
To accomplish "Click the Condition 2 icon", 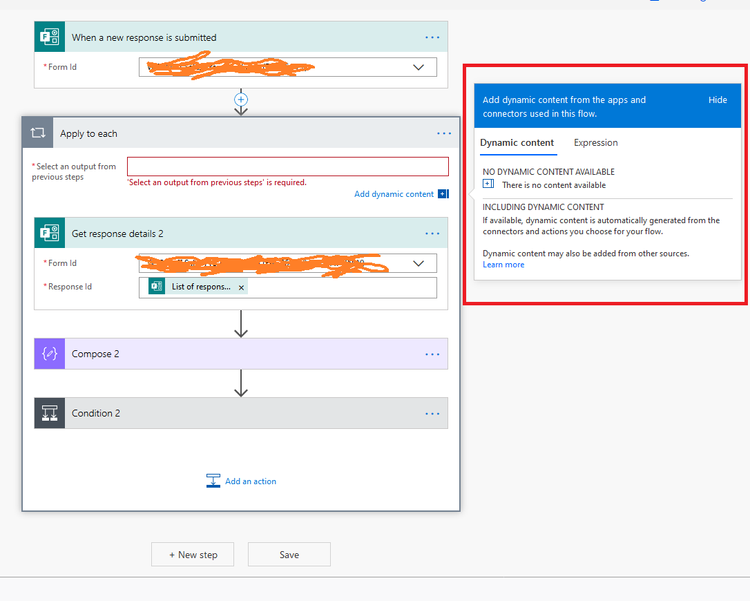I will coord(50,413).
